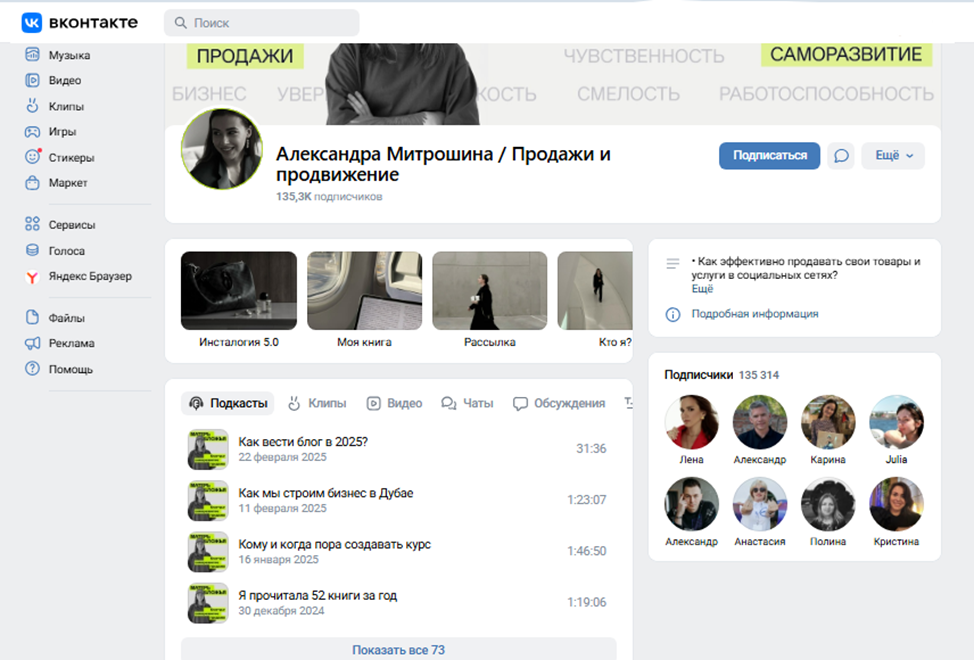Click the message bubble icon button
The image size is (974, 660).
point(841,155)
